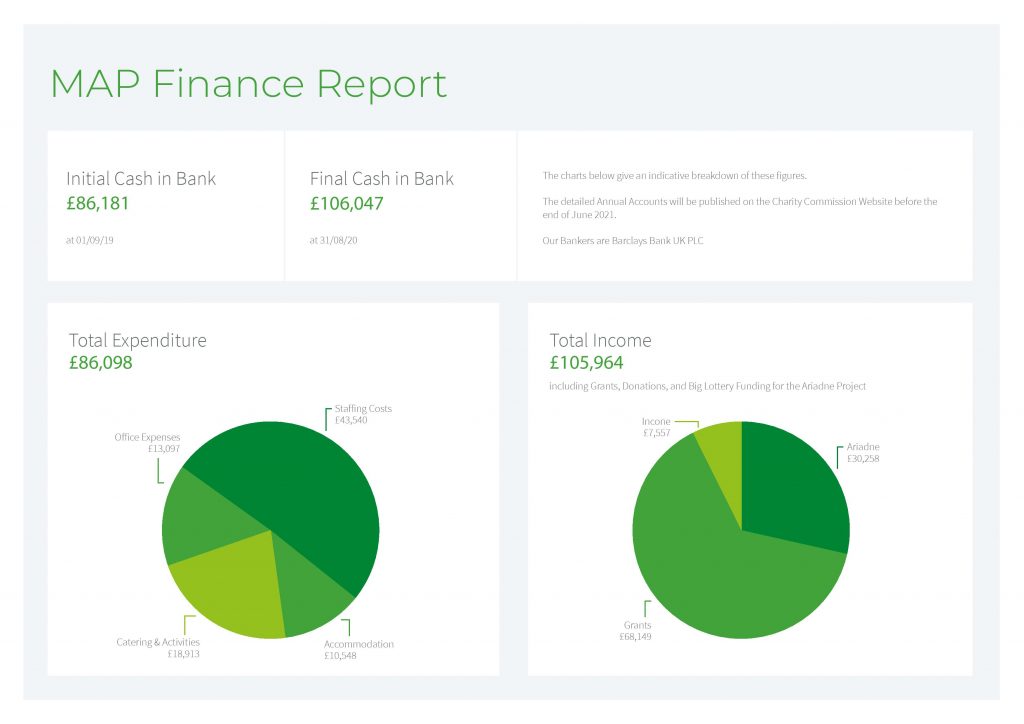Image resolution: width=1024 pixels, height=724 pixels.
Task: Click the £105,964 total income figure
Action: (588, 363)
